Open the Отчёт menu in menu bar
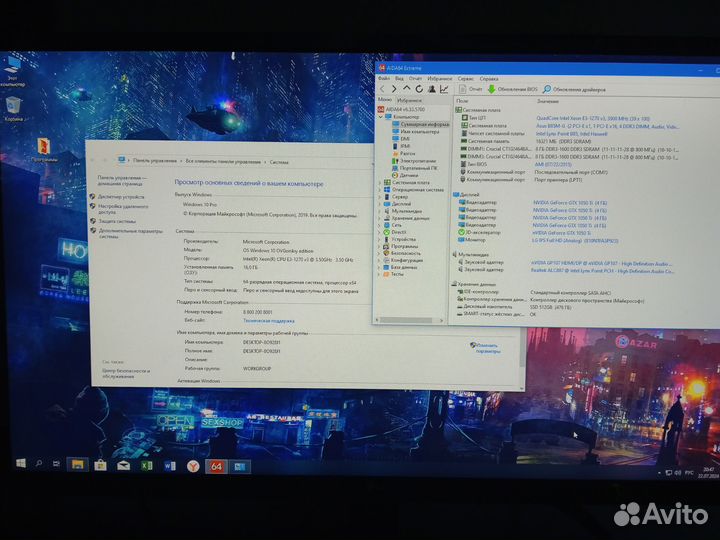 (x=415, y=79)
